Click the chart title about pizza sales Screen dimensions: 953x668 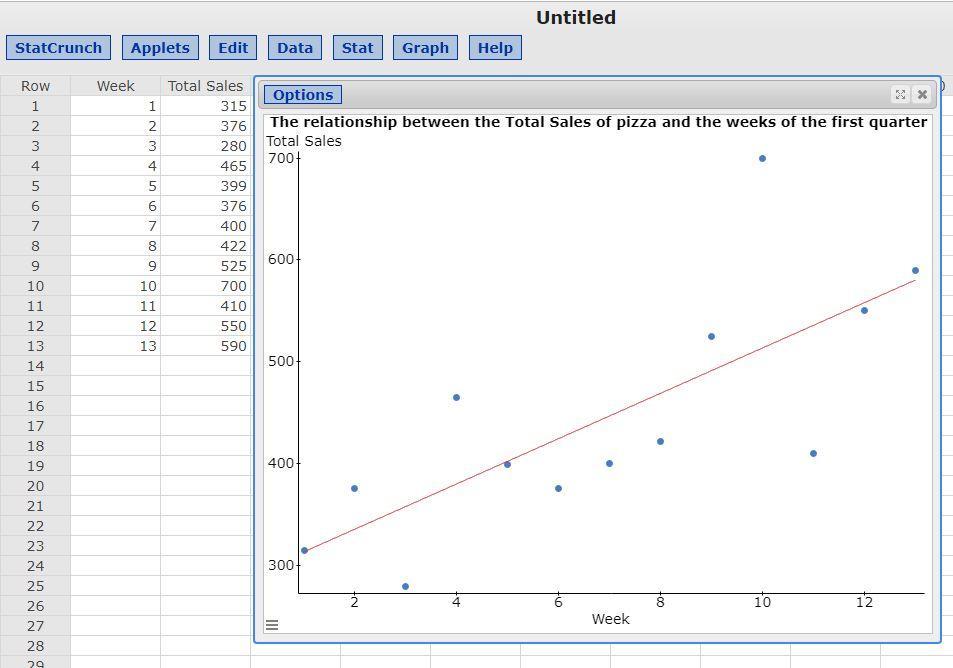(599, 122)
